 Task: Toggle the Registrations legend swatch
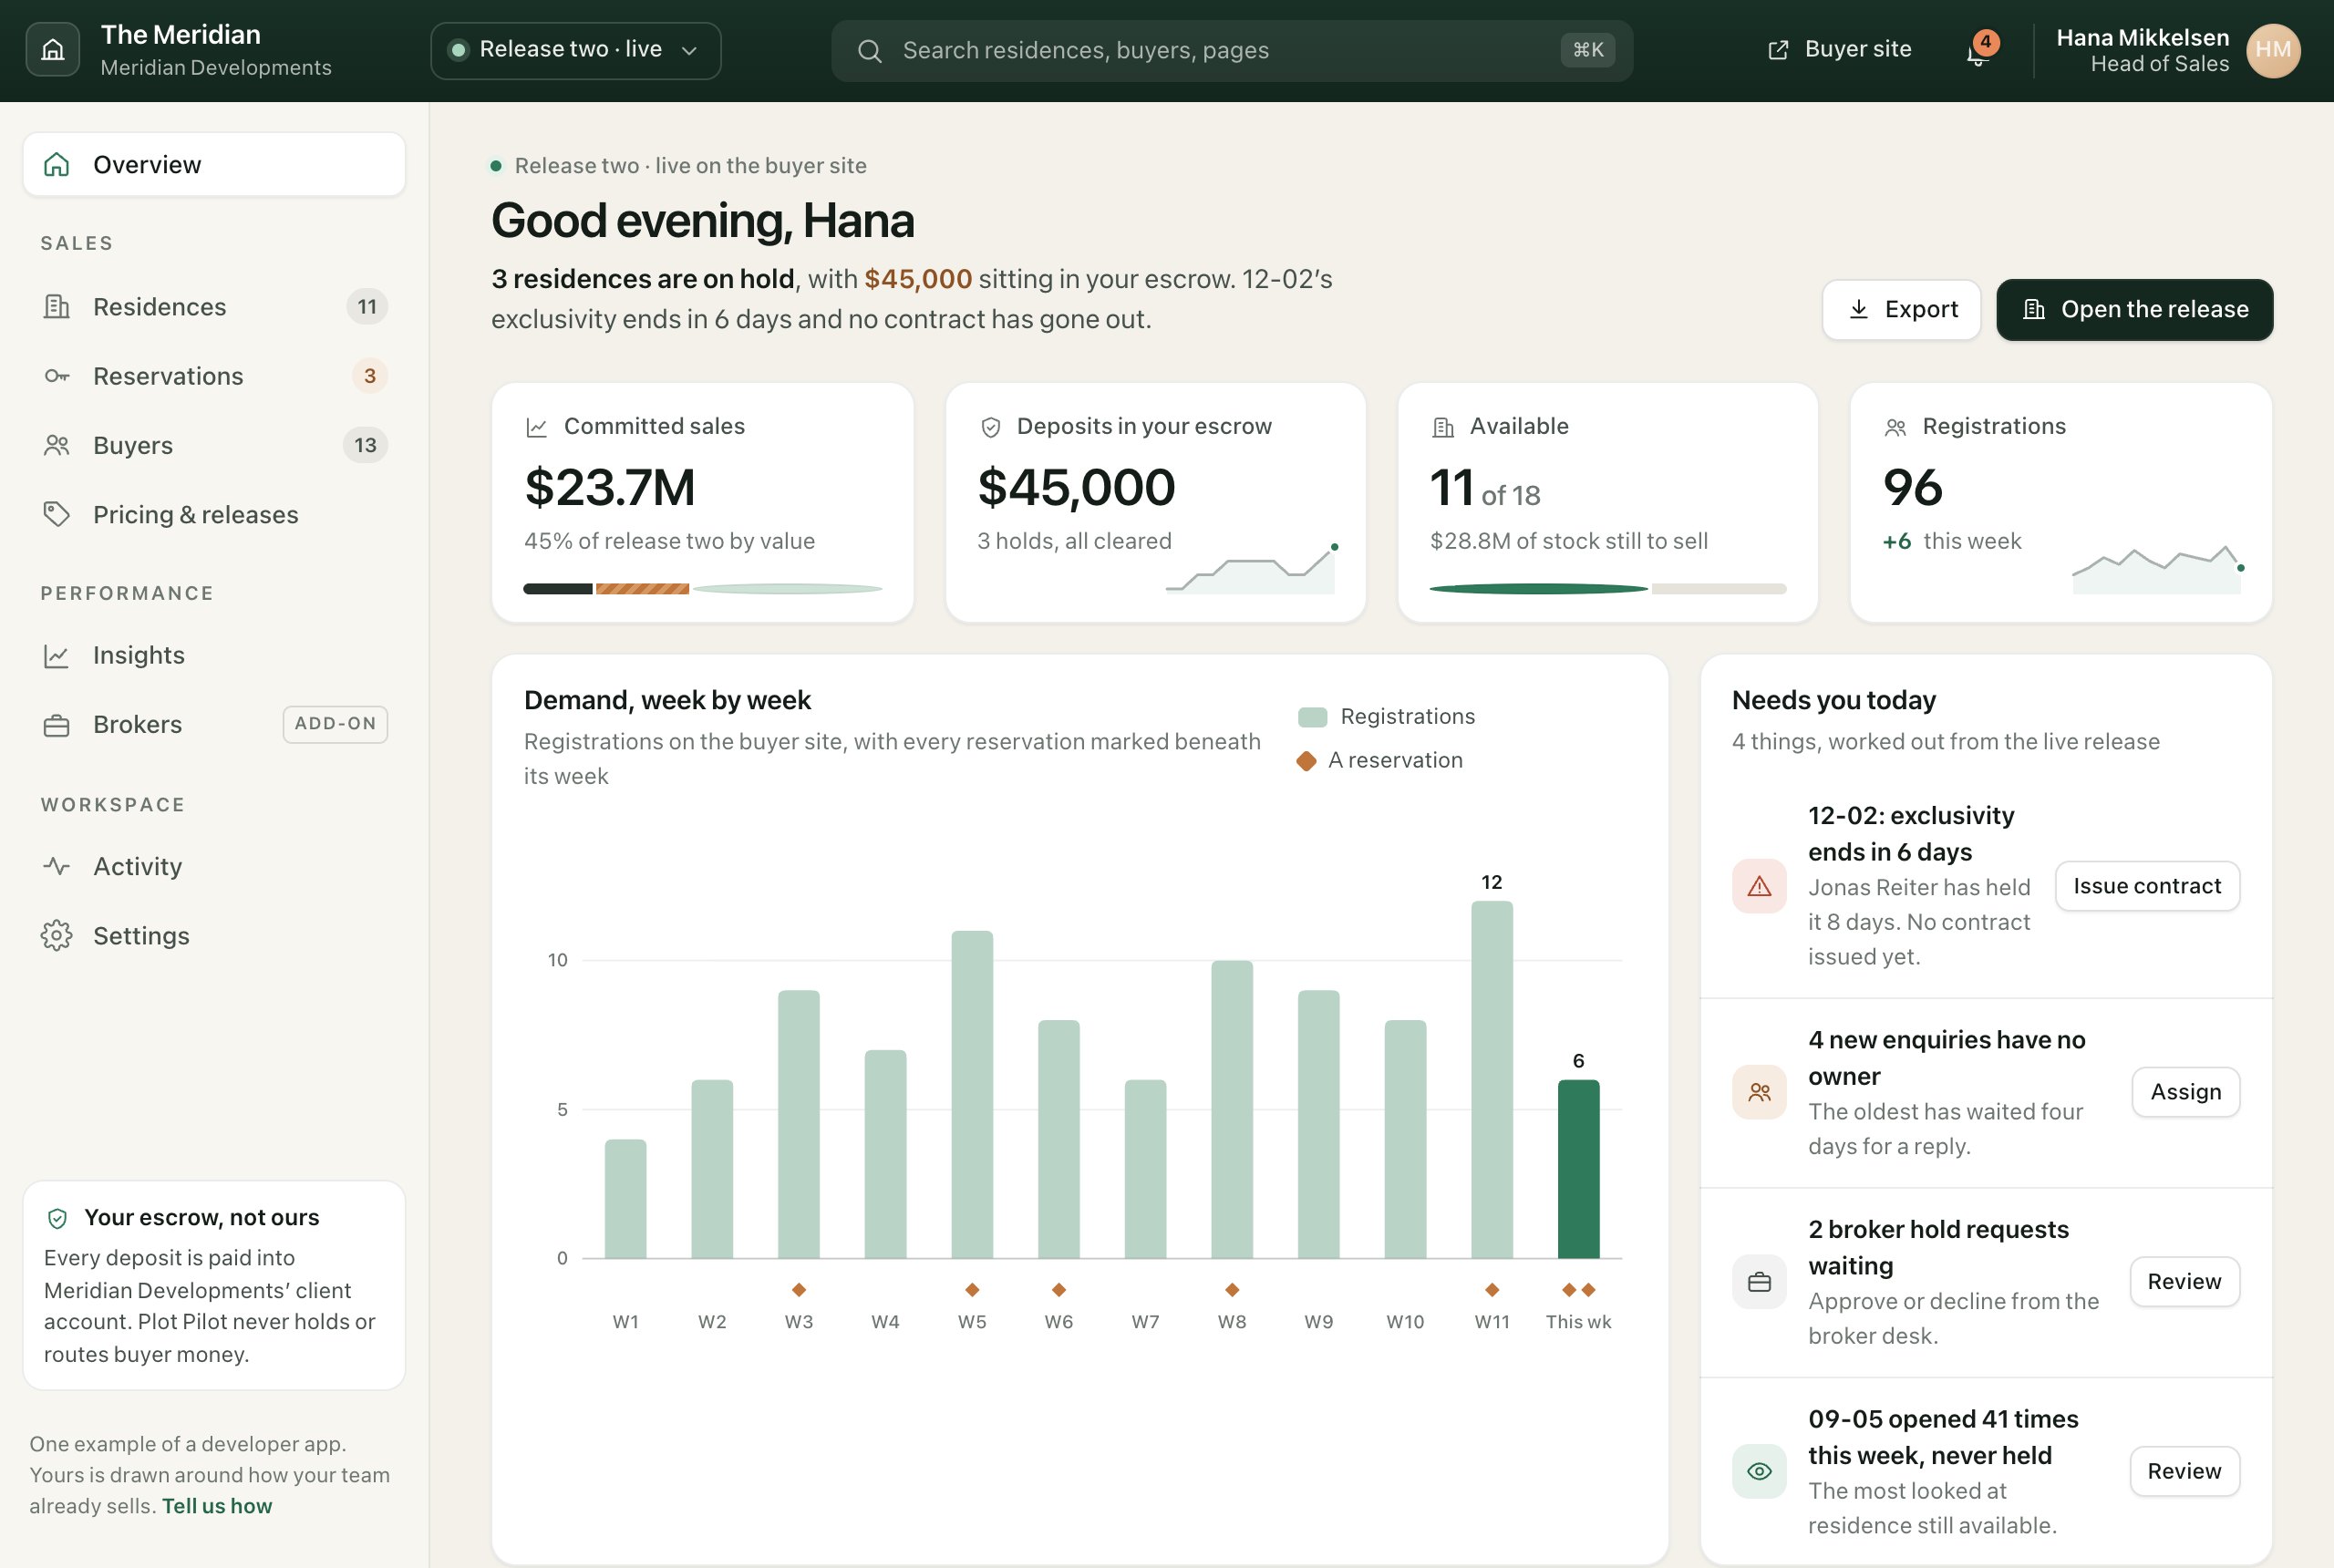[x=1311, y=717]
